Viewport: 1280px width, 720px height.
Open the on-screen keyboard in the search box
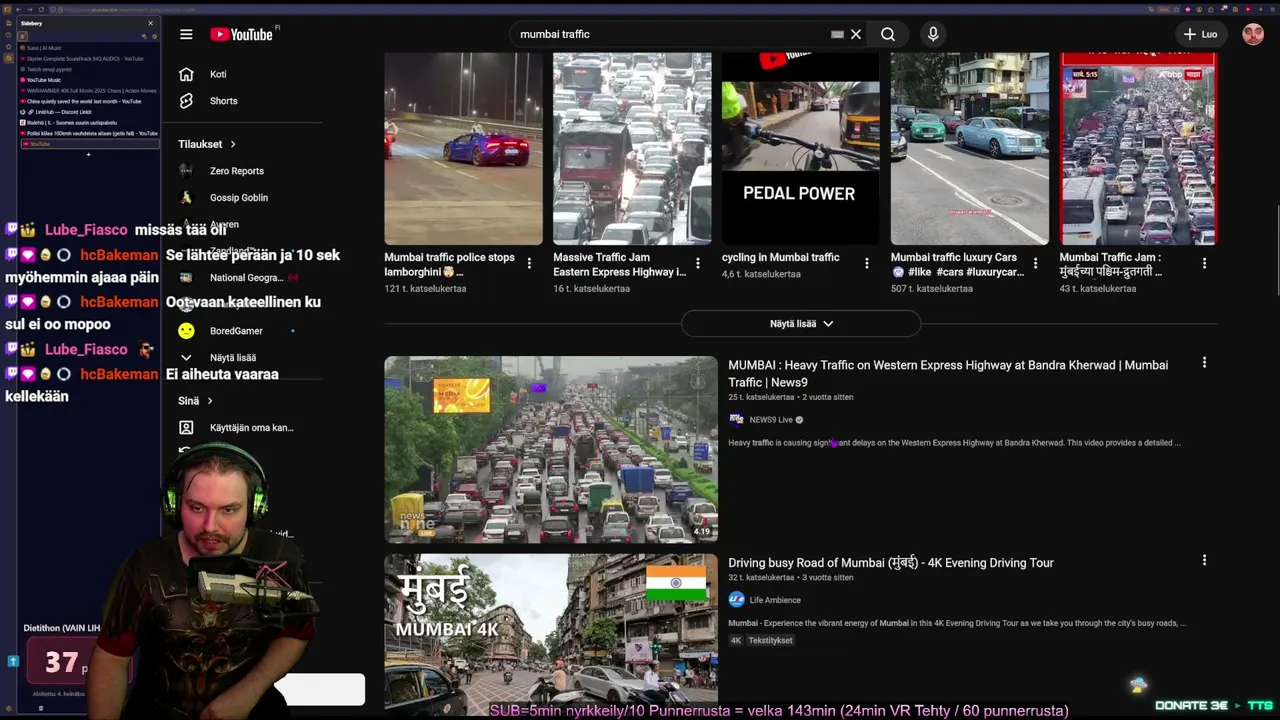click(837, 34)
